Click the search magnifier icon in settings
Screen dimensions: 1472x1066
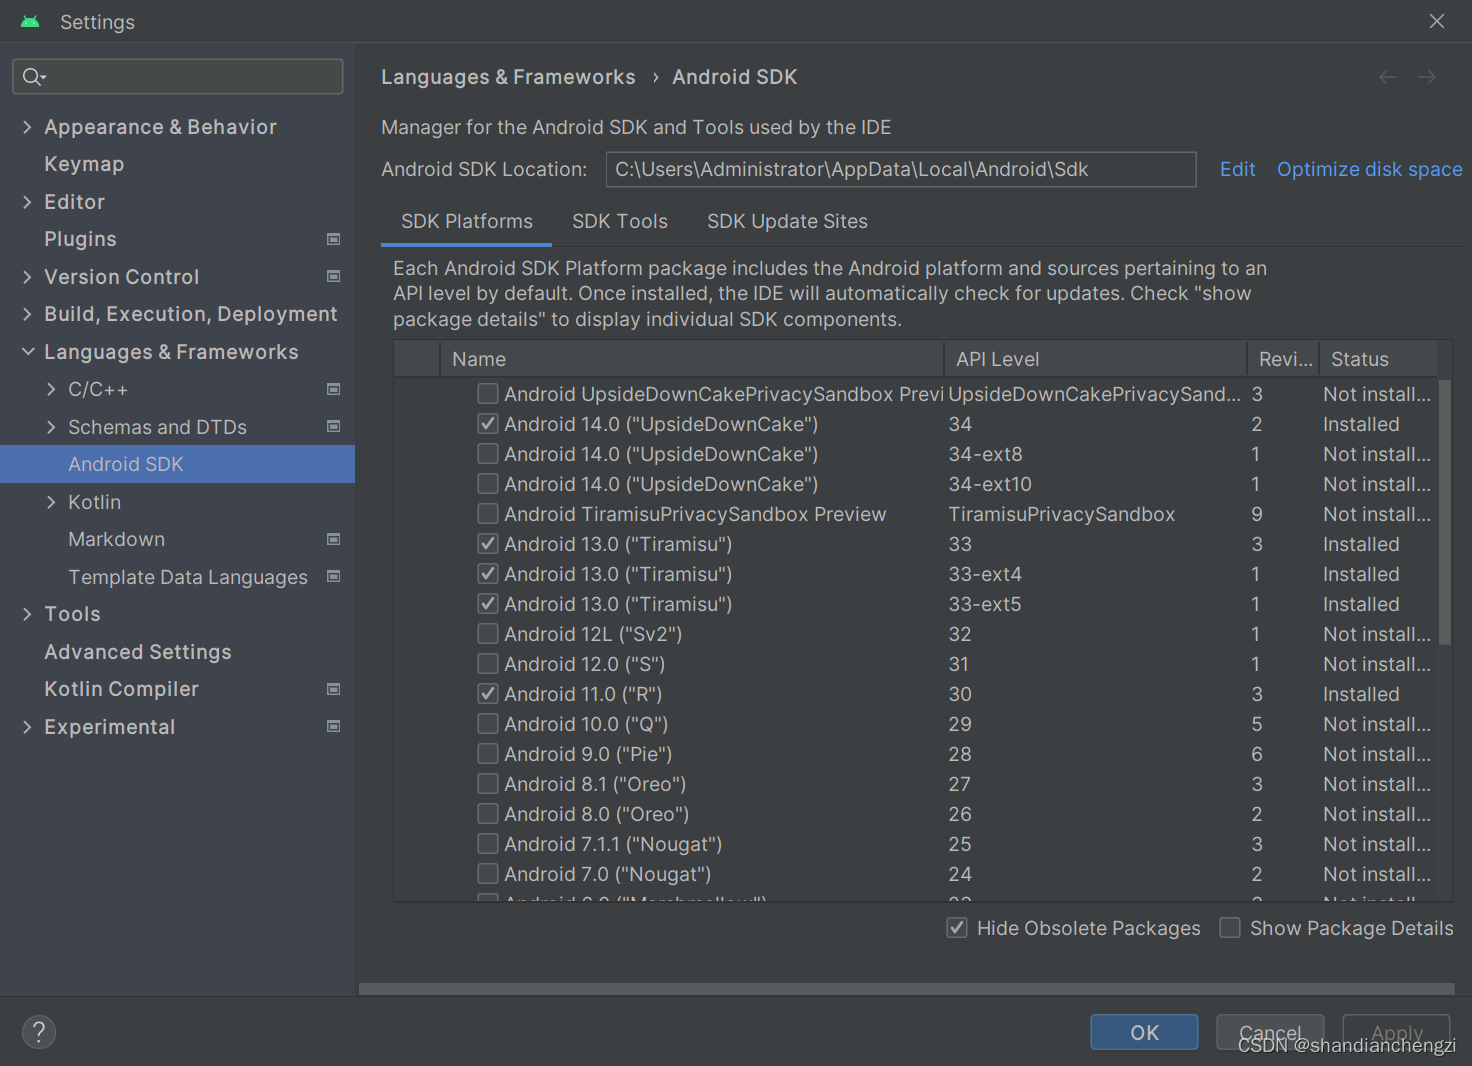33,77
